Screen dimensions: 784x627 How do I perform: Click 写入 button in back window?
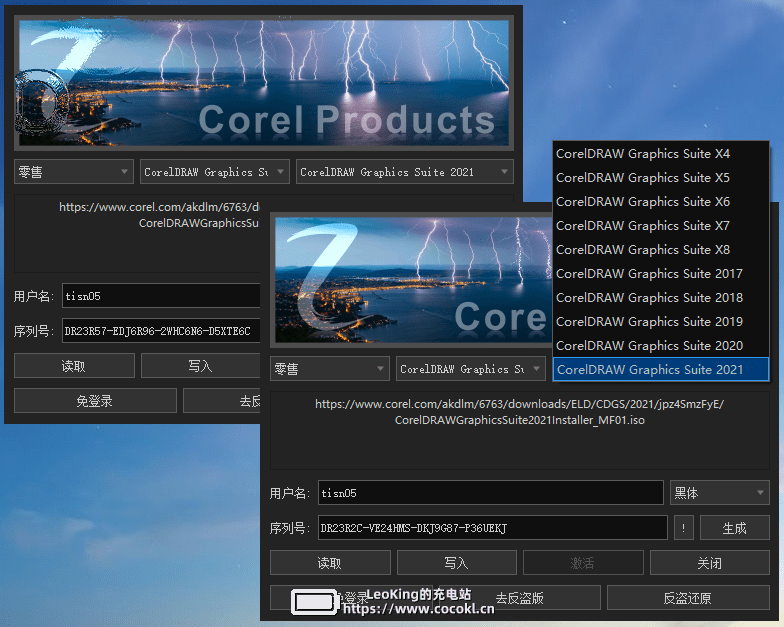200,366
